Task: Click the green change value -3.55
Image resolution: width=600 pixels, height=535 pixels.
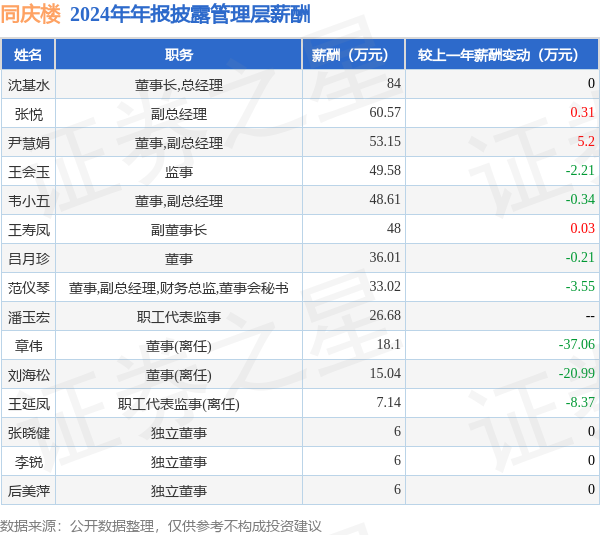Action: click(x=580, y=286)
